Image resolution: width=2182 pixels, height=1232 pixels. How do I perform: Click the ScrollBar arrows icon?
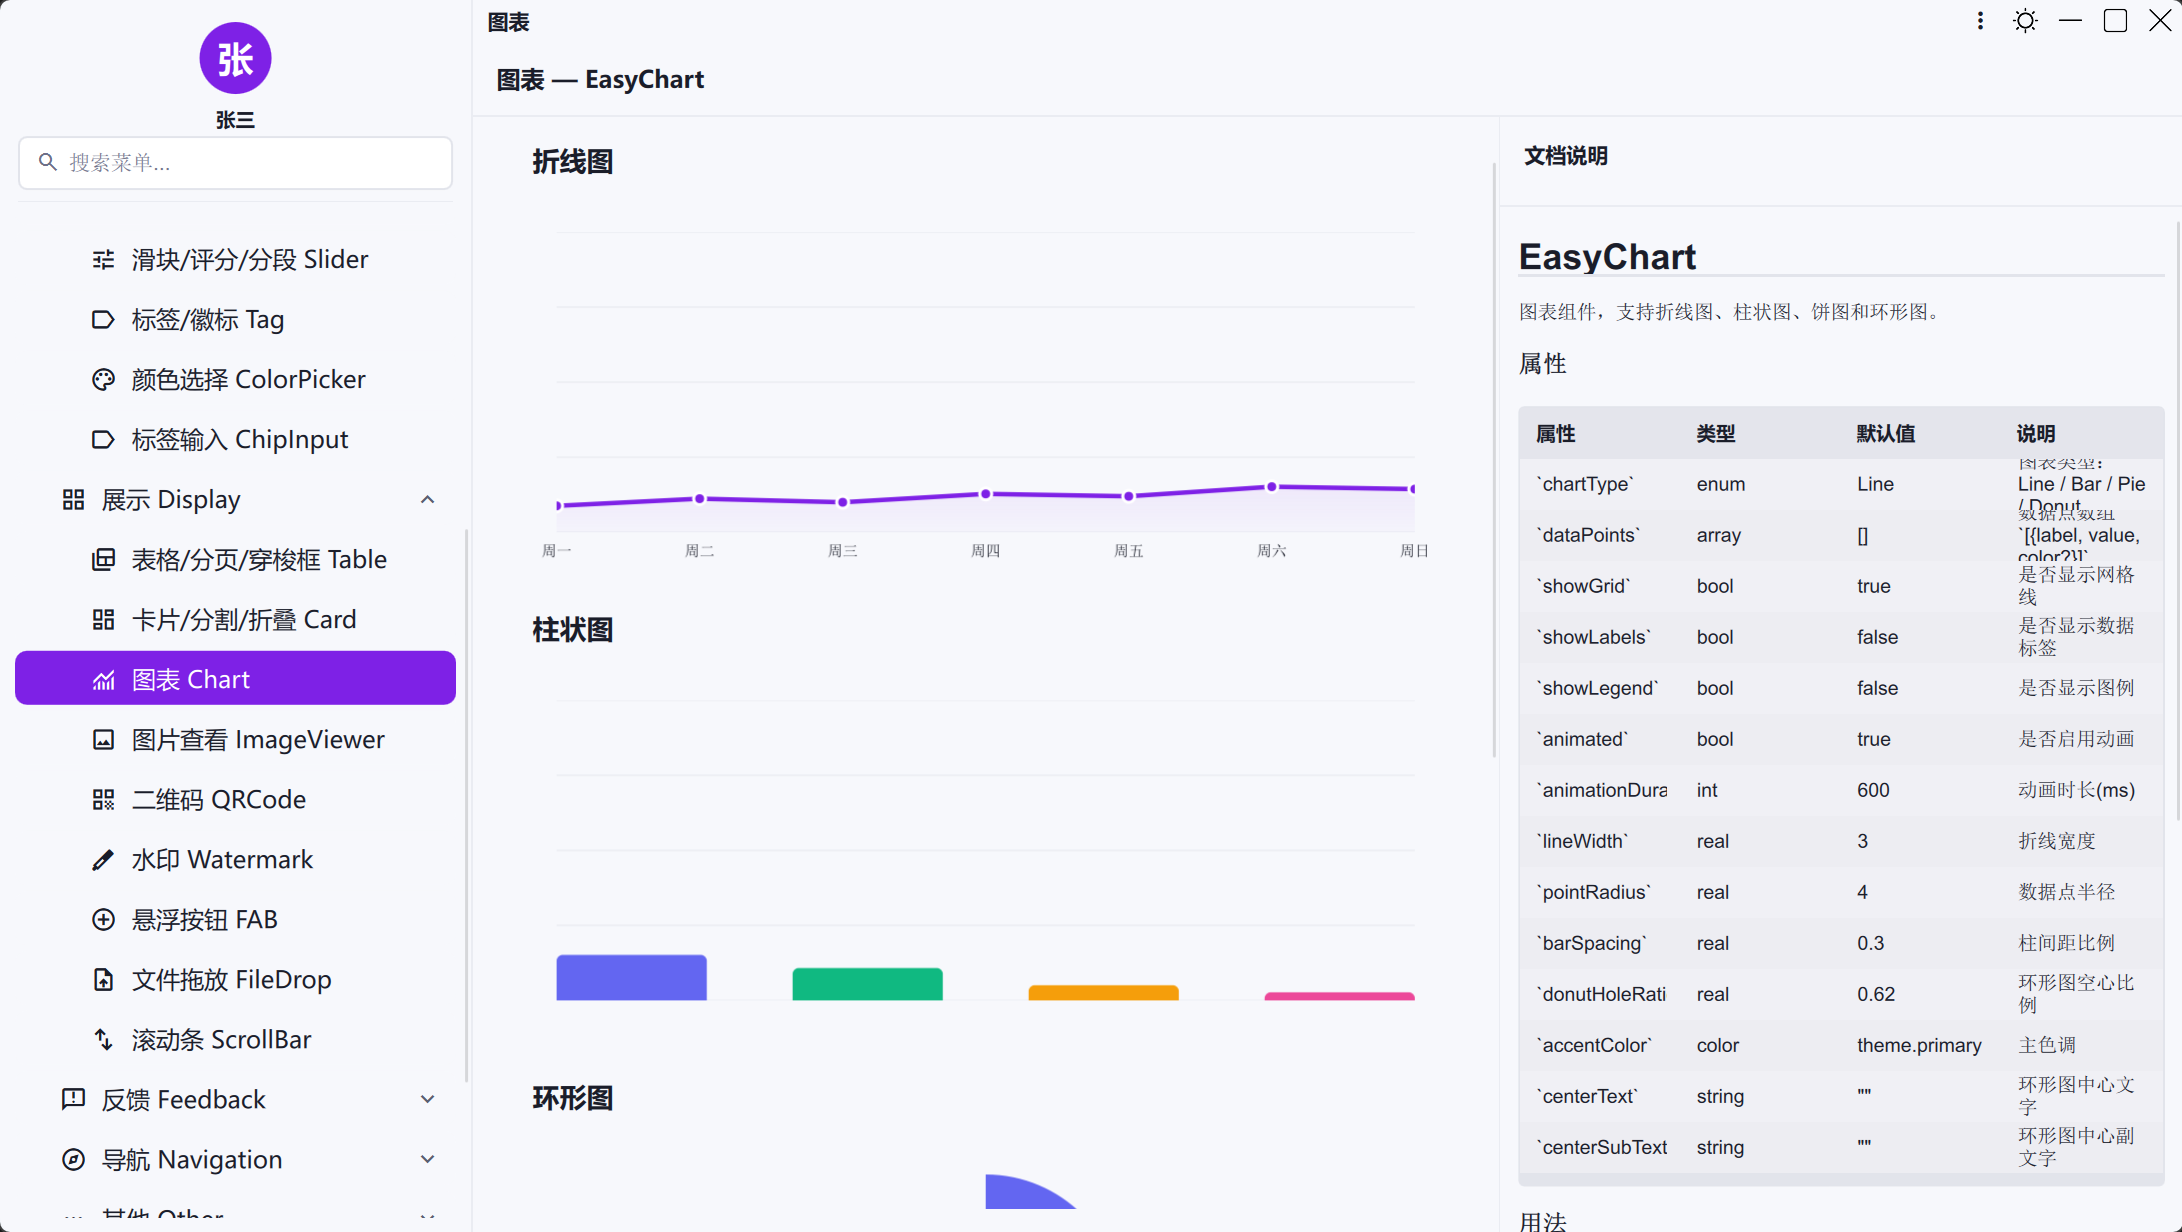click(x=103, y=1040)
